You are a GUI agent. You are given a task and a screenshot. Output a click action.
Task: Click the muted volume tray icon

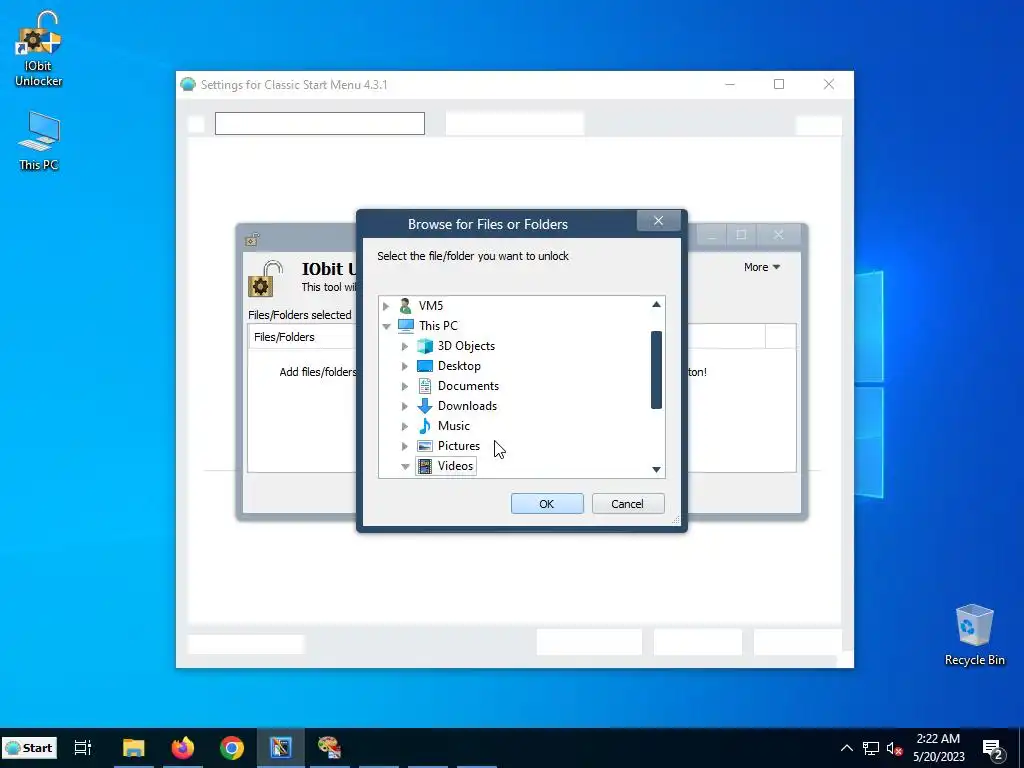[895, 748]
